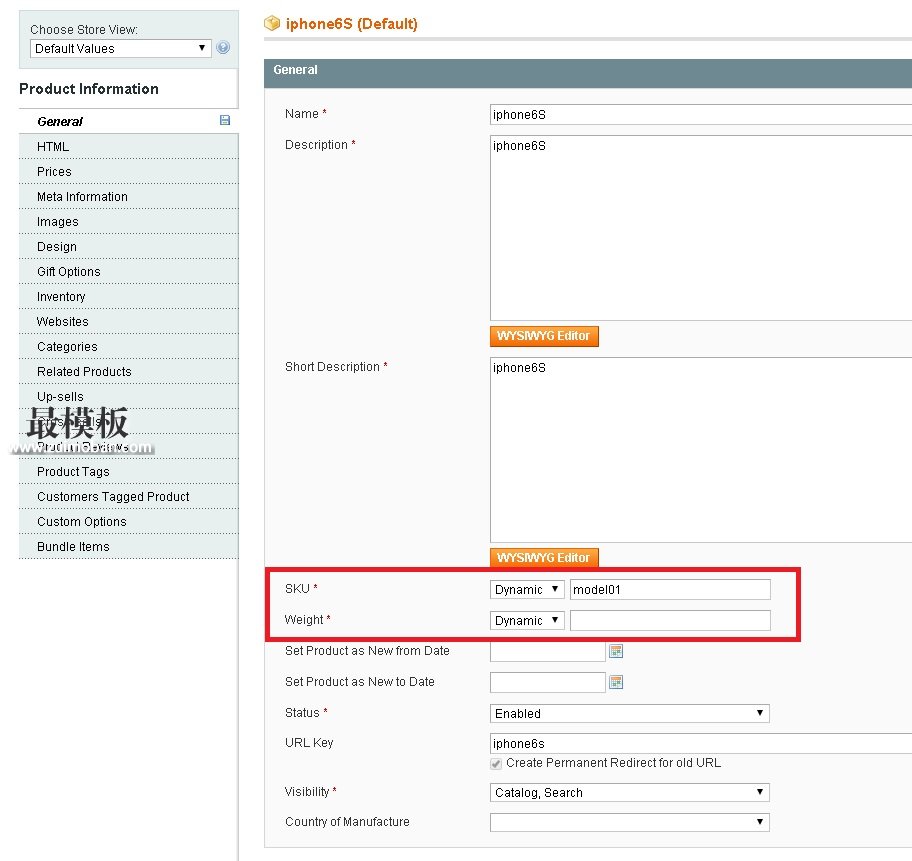This screenshot has width=912, height=861.
Task: Open calendar for New to Date
Action: pyautogui.click(x=616, y=682)
